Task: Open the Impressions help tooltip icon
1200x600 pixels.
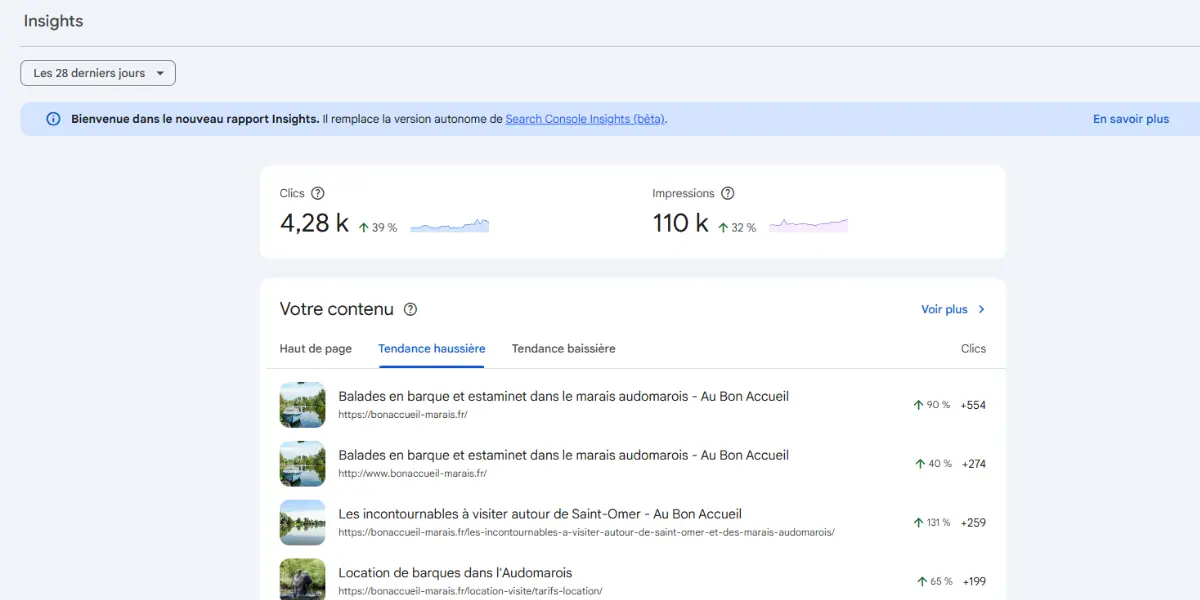Action: pyautogui.click(x=727, y=193)
